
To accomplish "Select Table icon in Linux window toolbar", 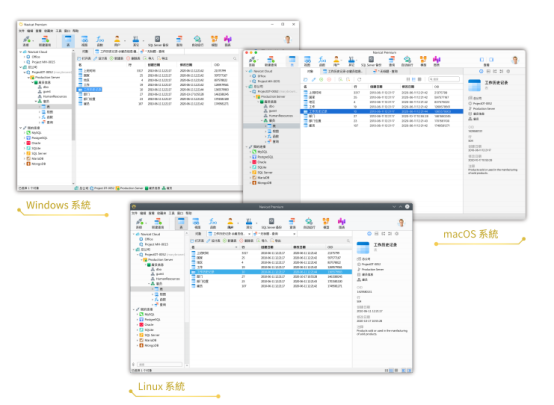I will [181, 222].
